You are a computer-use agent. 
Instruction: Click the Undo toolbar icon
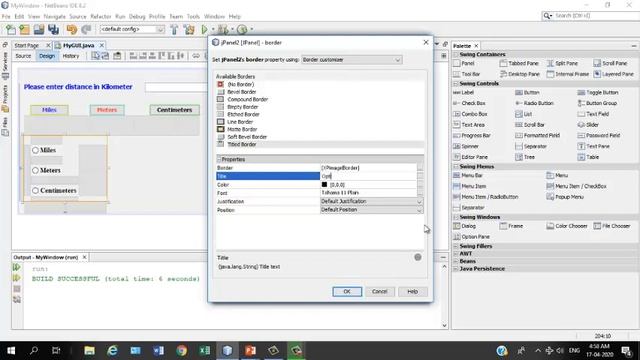pyautogui.click(x=72, y=29)
